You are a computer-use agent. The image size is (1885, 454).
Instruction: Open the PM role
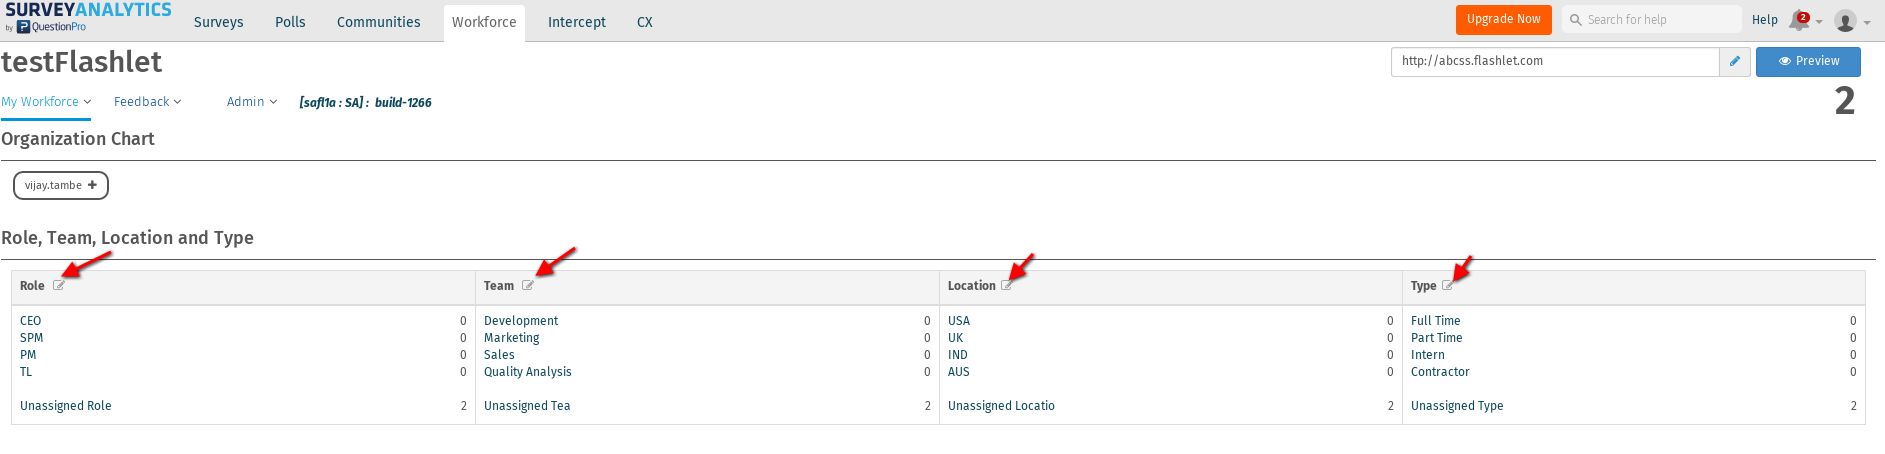(28, 355)
